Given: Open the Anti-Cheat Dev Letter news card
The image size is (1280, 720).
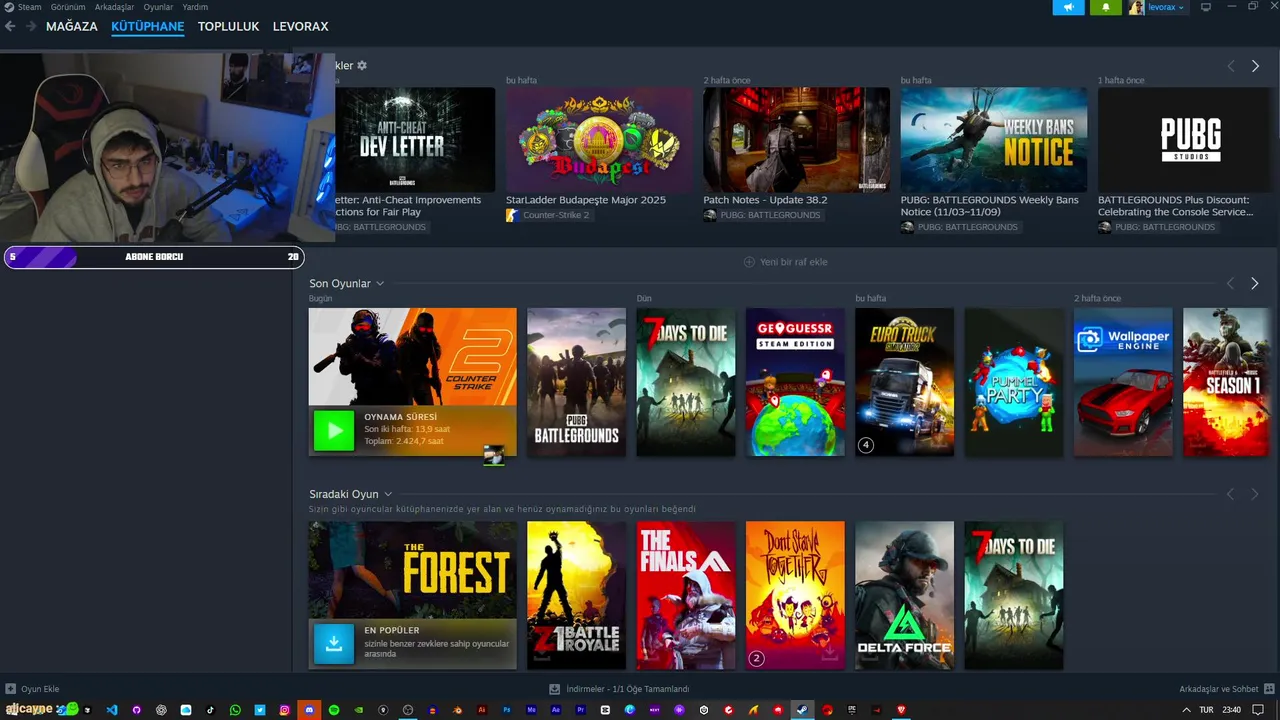Looking at the screenshot, I should [x=415, y=140].
